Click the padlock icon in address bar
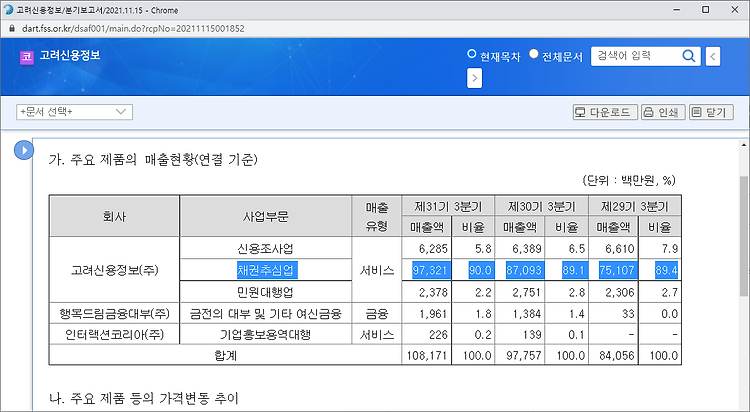The height and width of the screenshot is (412, 750). tap(12, 29)
